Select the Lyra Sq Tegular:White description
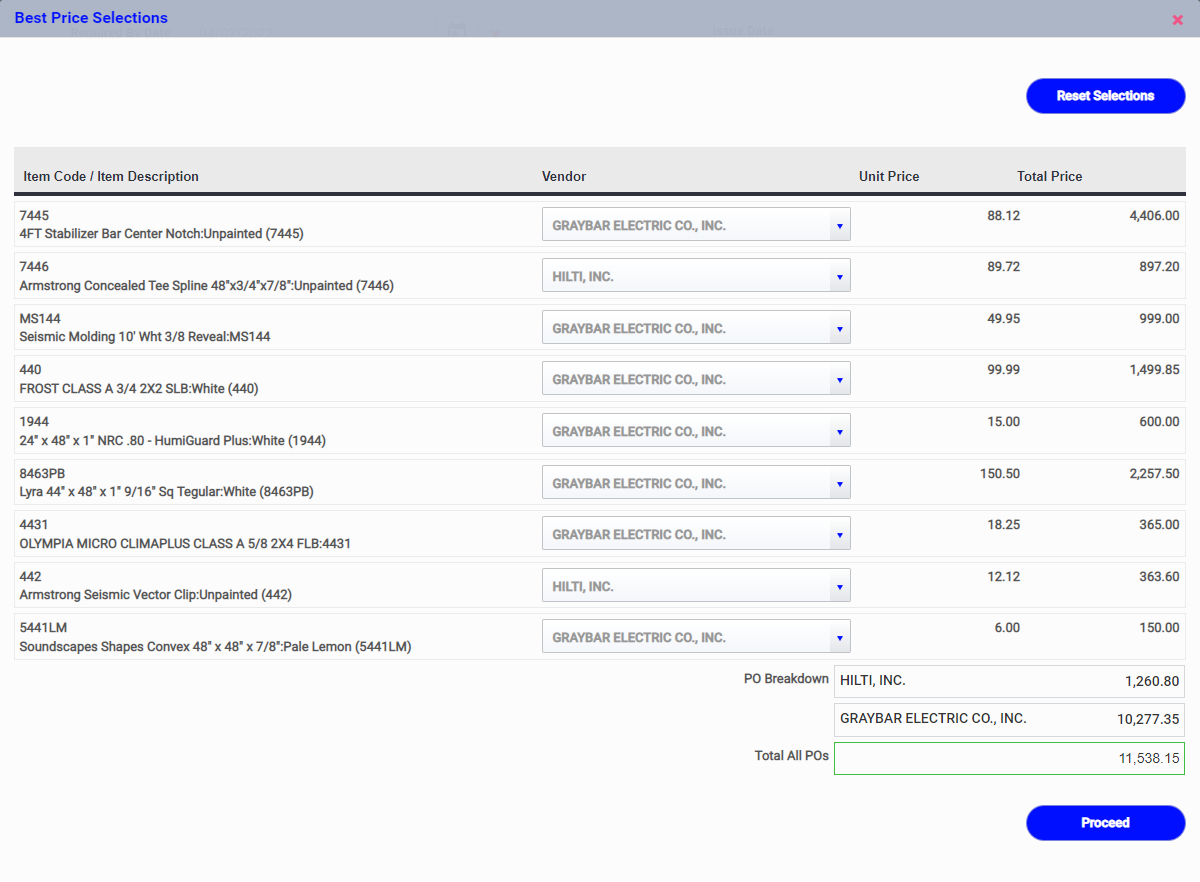This screenshot has width=1200, height=882. tap(167, 492)
